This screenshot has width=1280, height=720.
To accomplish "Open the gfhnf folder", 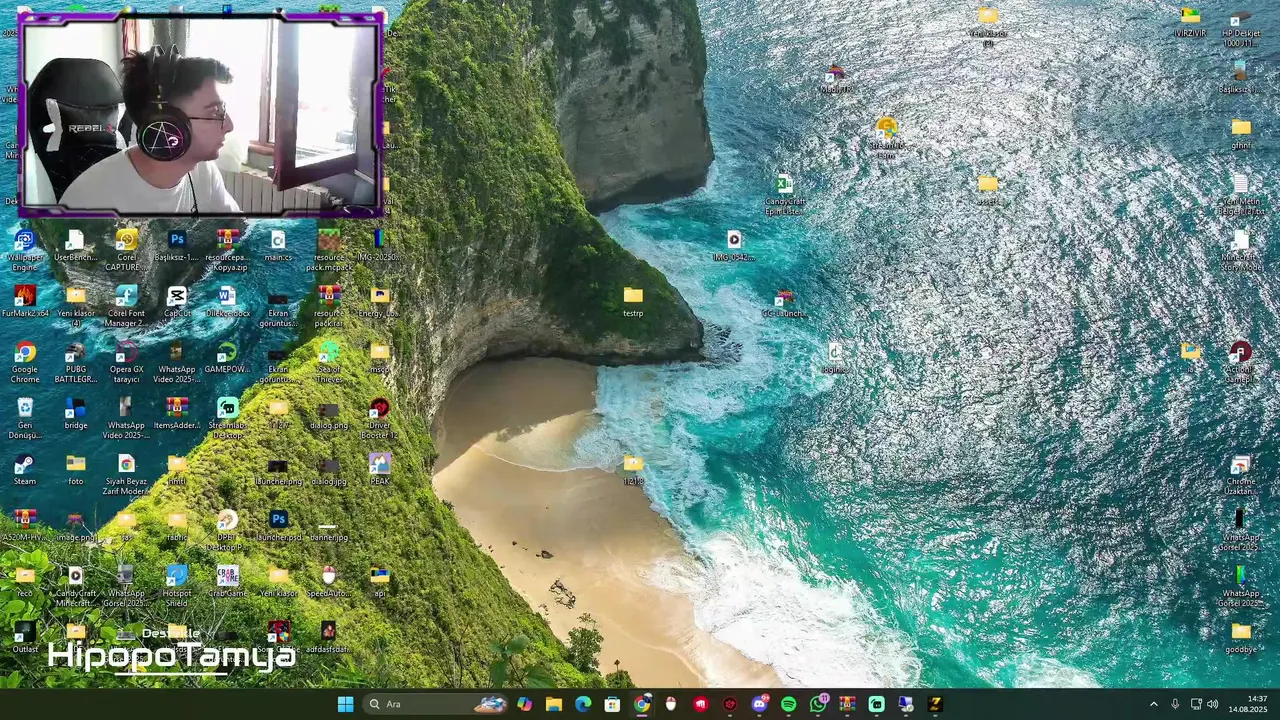I will (1241, 134).
